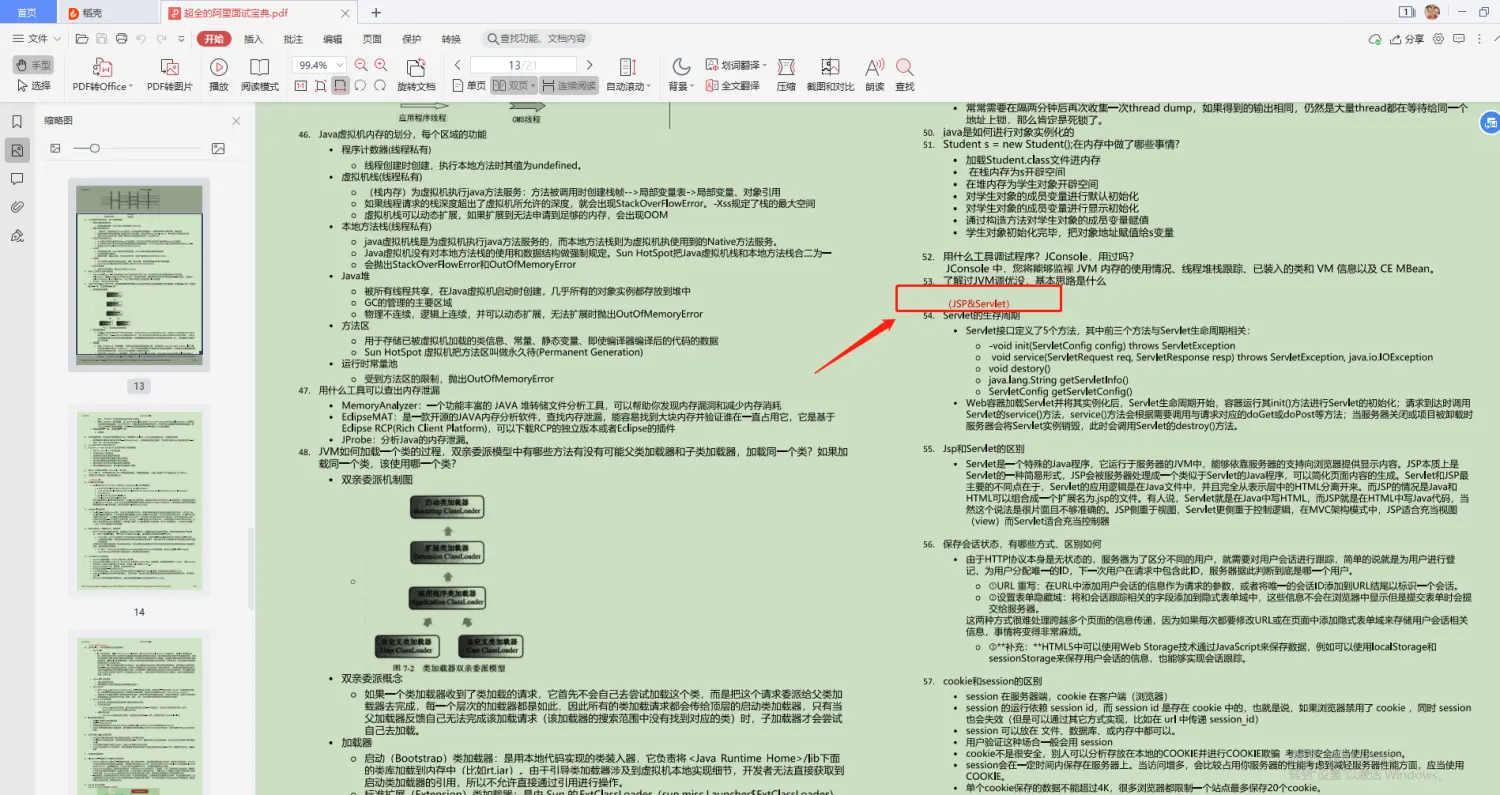
Task: Click the large thumbnail size icon
Action: tap(218, 148)
